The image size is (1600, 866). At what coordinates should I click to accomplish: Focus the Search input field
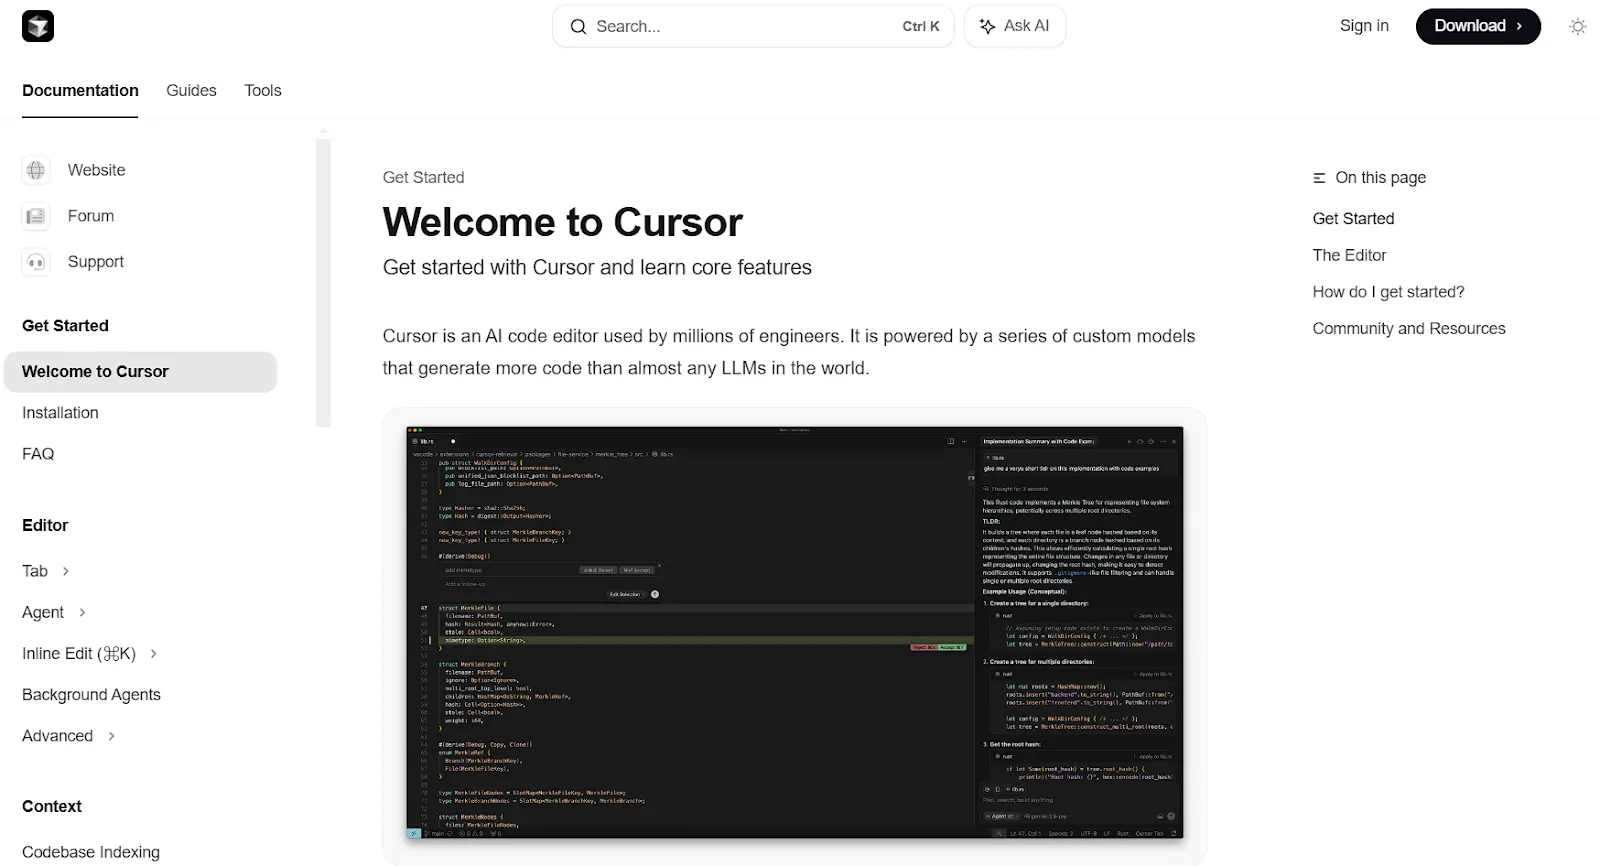tap(753, 26)
